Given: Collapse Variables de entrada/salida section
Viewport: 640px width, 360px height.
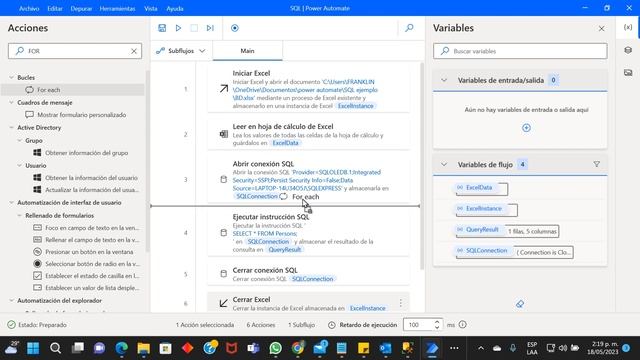Looking at the screenshot, I should (x=444, y=80).
